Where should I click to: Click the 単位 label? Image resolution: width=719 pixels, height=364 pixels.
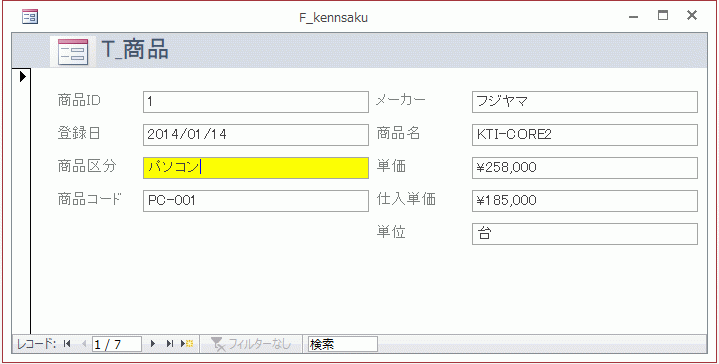391,232
